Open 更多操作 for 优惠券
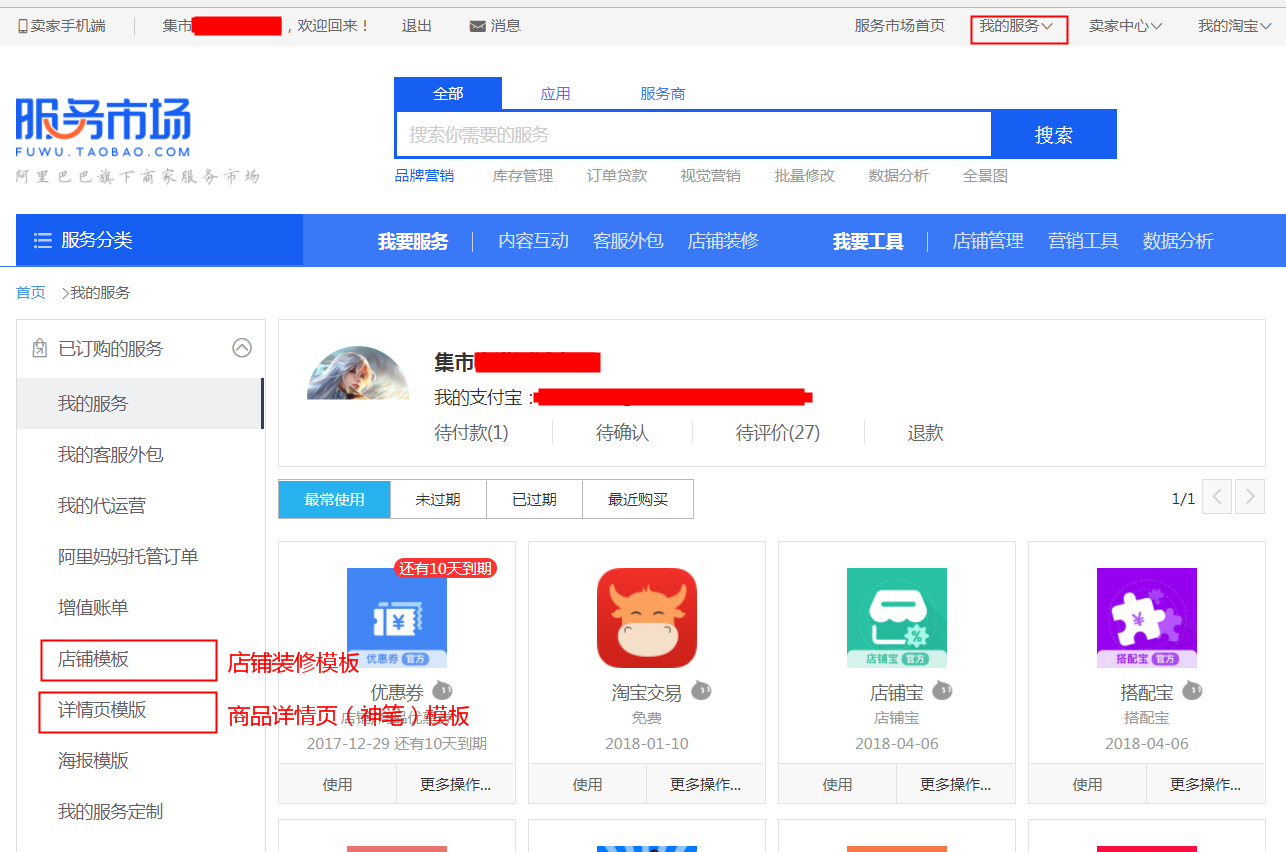Viewport: 1286px width, 852px height. (x=456, y=784)
